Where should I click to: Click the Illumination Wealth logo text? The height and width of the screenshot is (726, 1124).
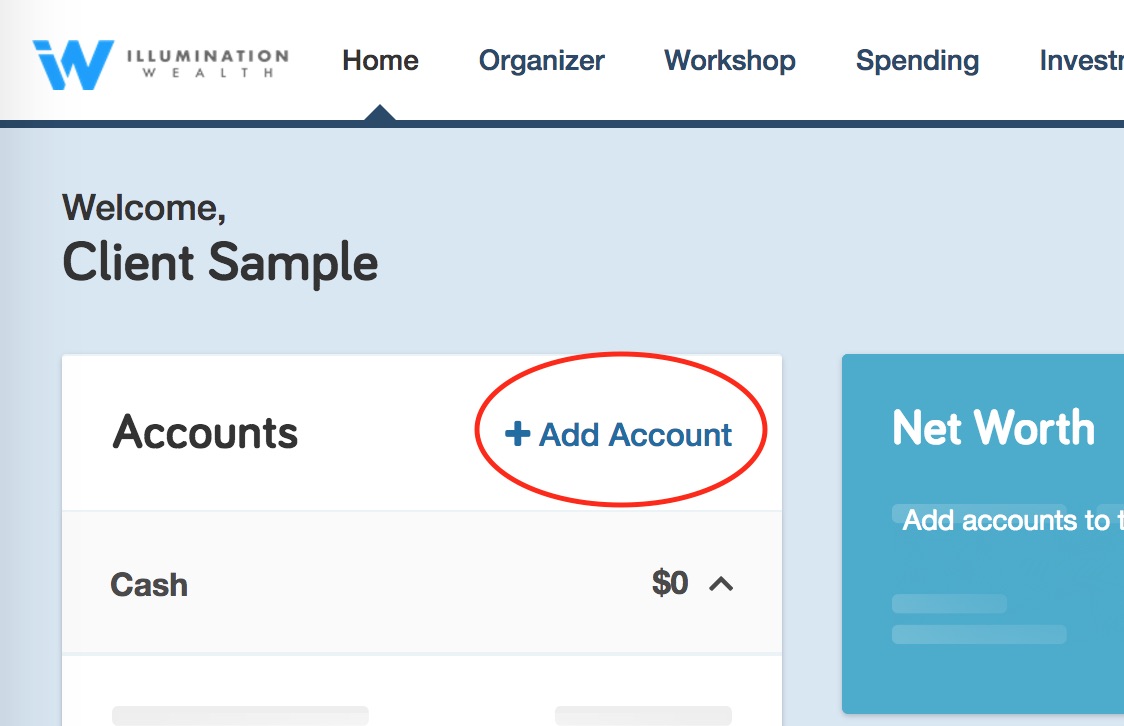[208, 63]
